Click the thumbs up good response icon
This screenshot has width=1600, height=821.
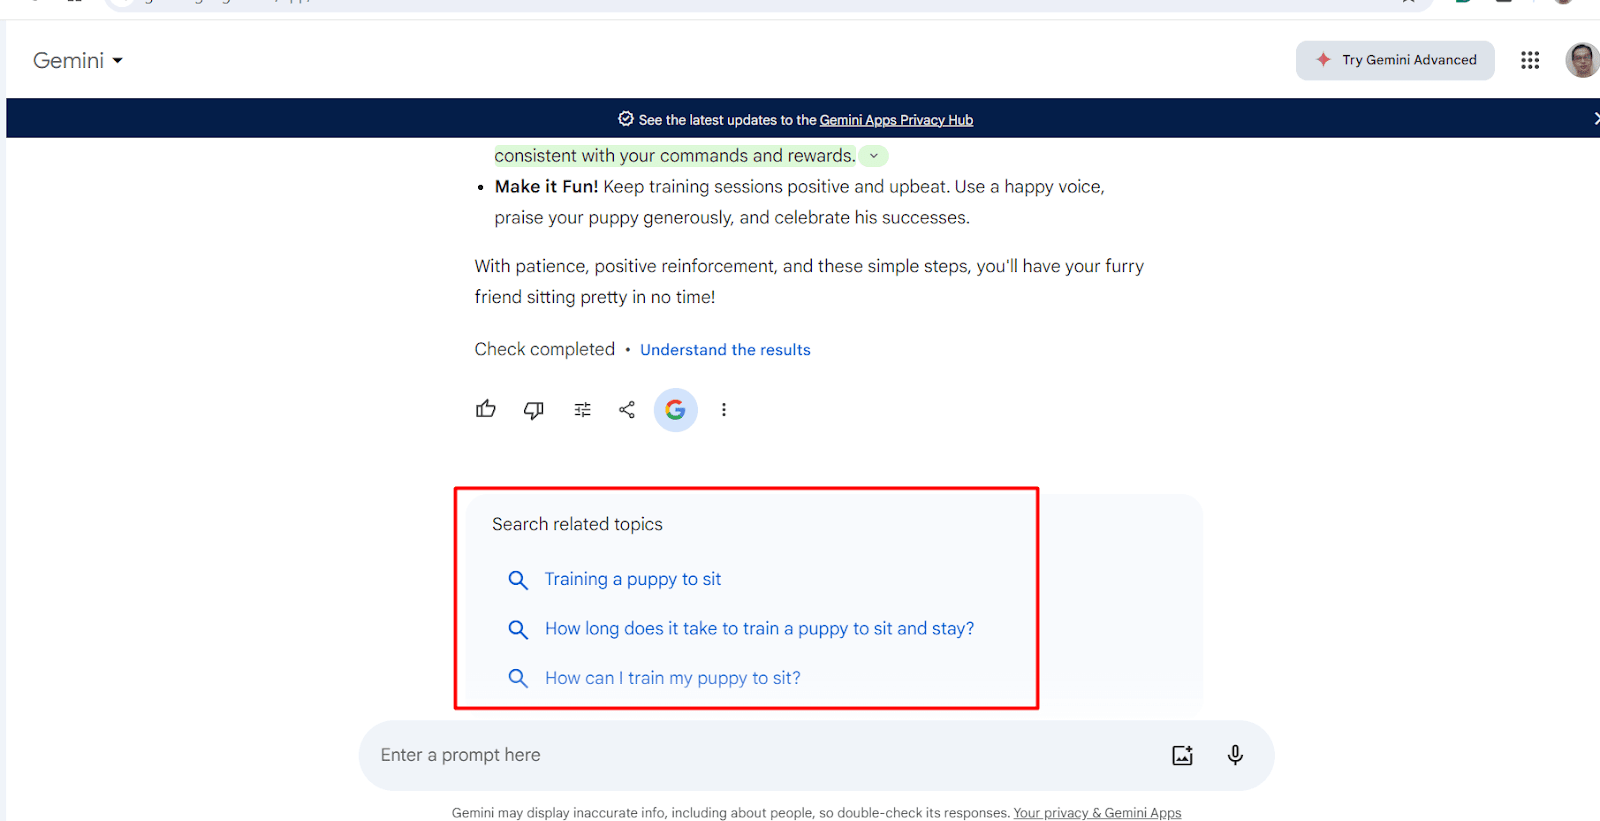click(x=486, y=409)
